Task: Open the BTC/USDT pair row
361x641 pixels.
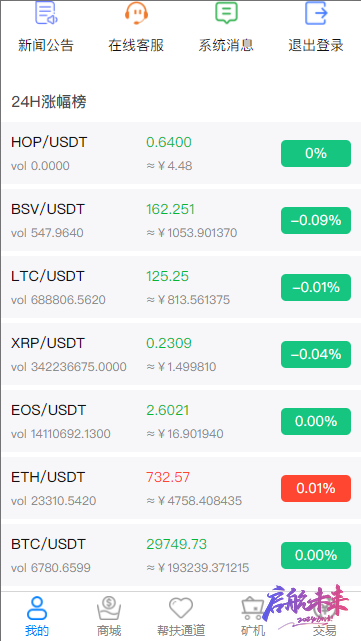Action: tap(181, 555)
